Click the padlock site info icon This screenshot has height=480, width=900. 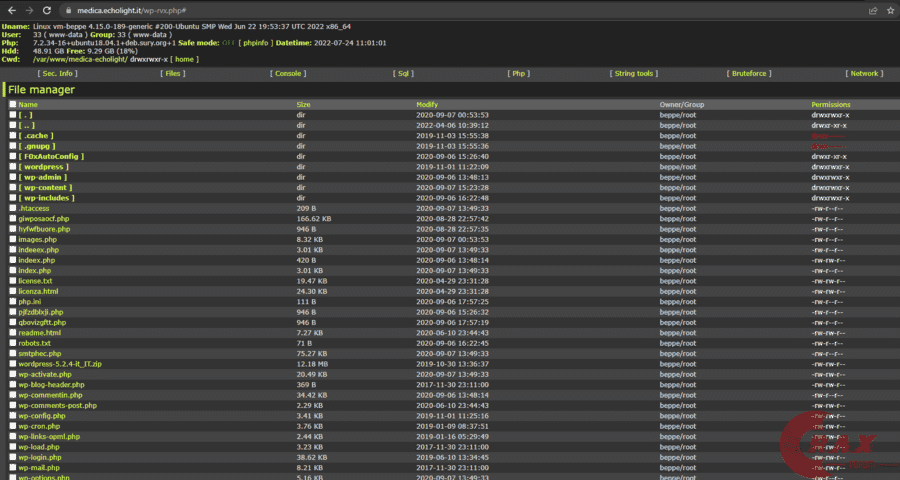tap(68, 10)
